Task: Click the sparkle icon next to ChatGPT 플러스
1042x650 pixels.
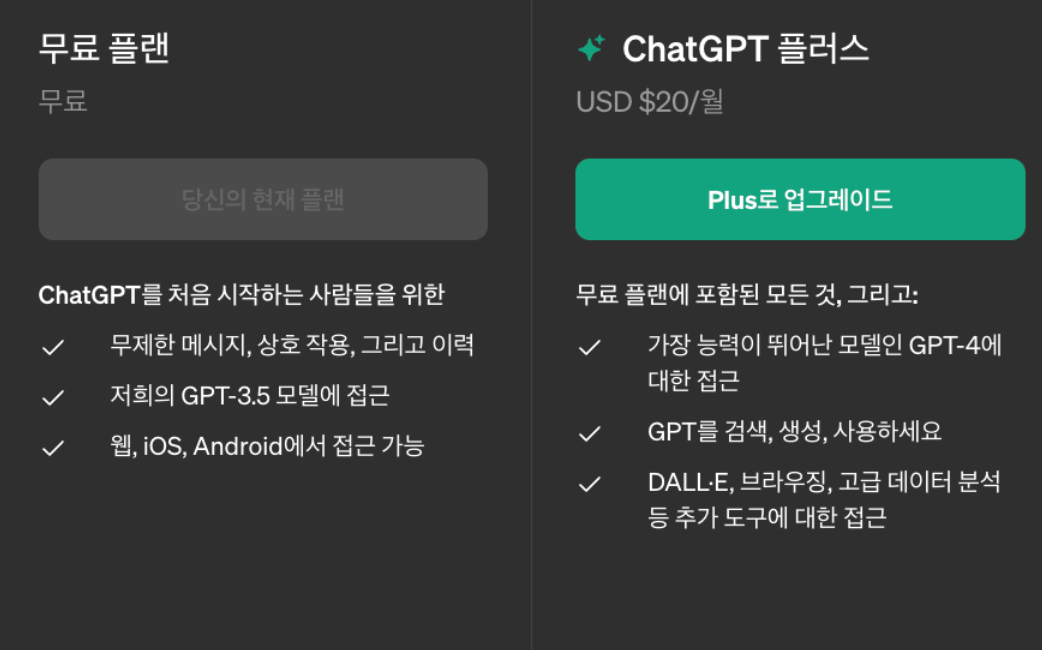Action: pyautogui.click(x=591, y=47)
